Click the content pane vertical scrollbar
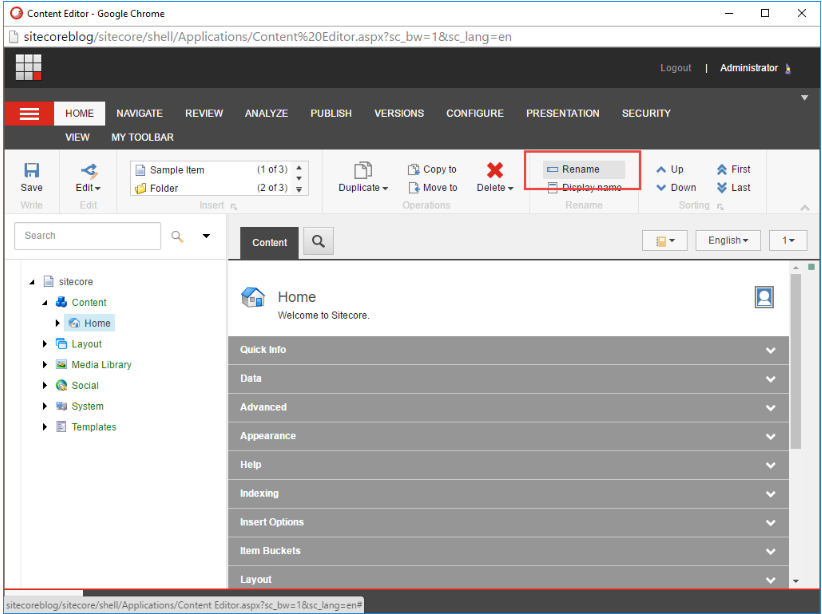The height and width of the screenshot is (614, 822). pos(796,362)
